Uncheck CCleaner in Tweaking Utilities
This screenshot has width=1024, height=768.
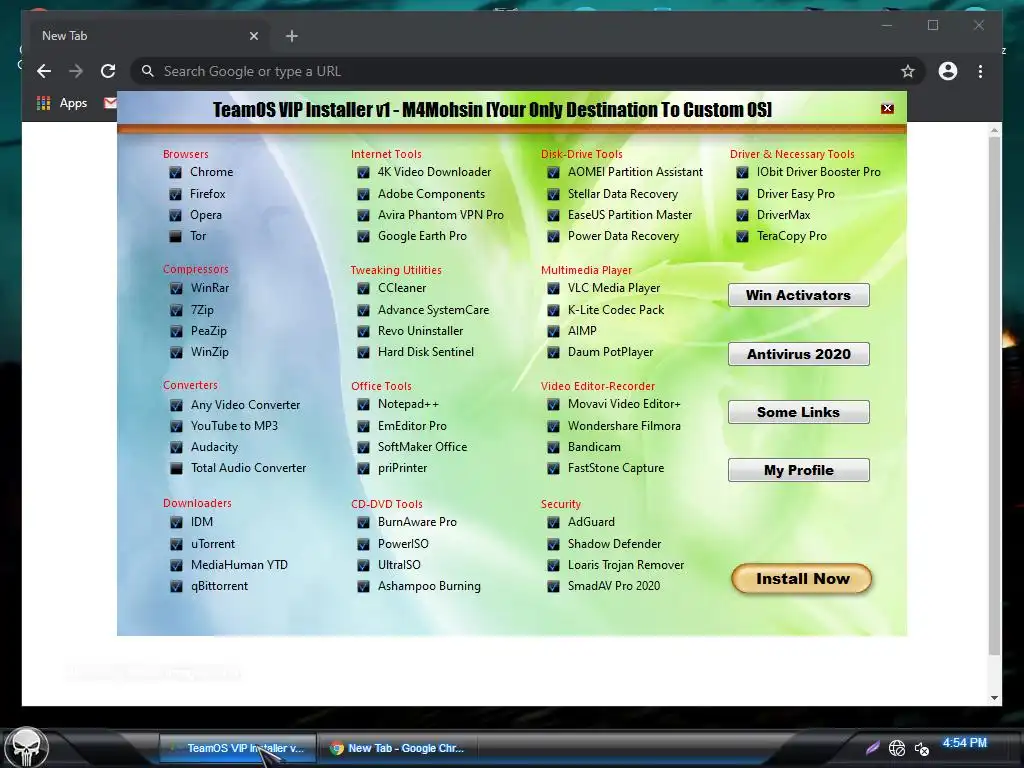(x=363, y=288)
